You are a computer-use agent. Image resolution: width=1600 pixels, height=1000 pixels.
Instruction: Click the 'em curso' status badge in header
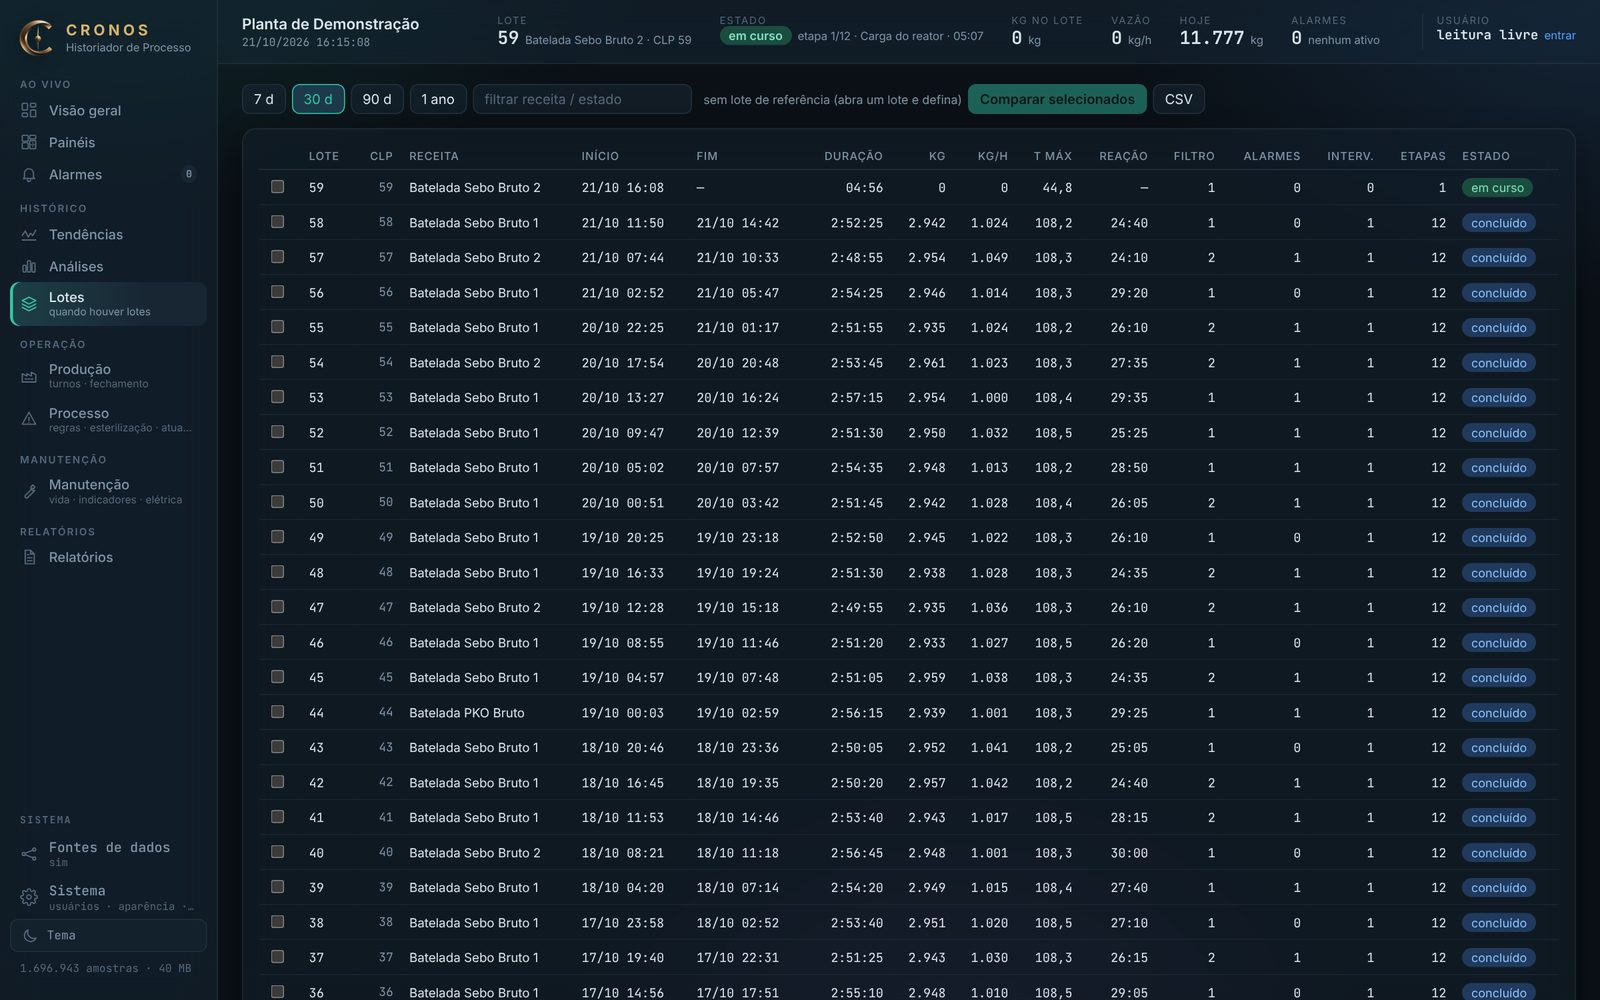pyautogui.click(x=755, y=36)
